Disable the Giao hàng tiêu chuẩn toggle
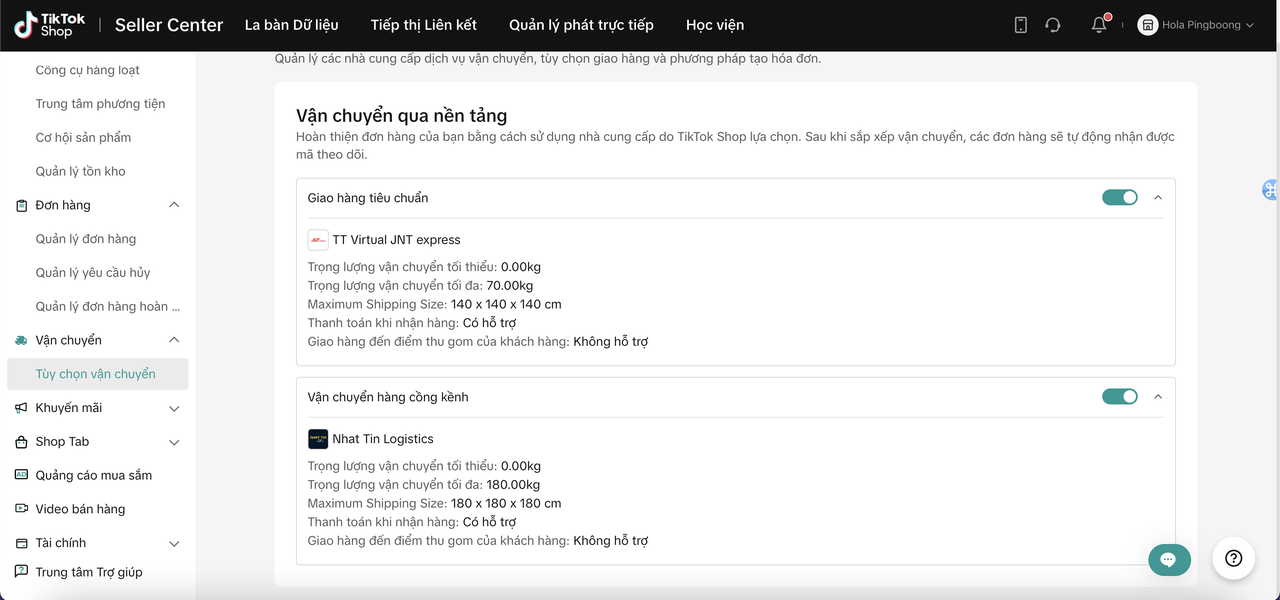 click(1120, 198)
